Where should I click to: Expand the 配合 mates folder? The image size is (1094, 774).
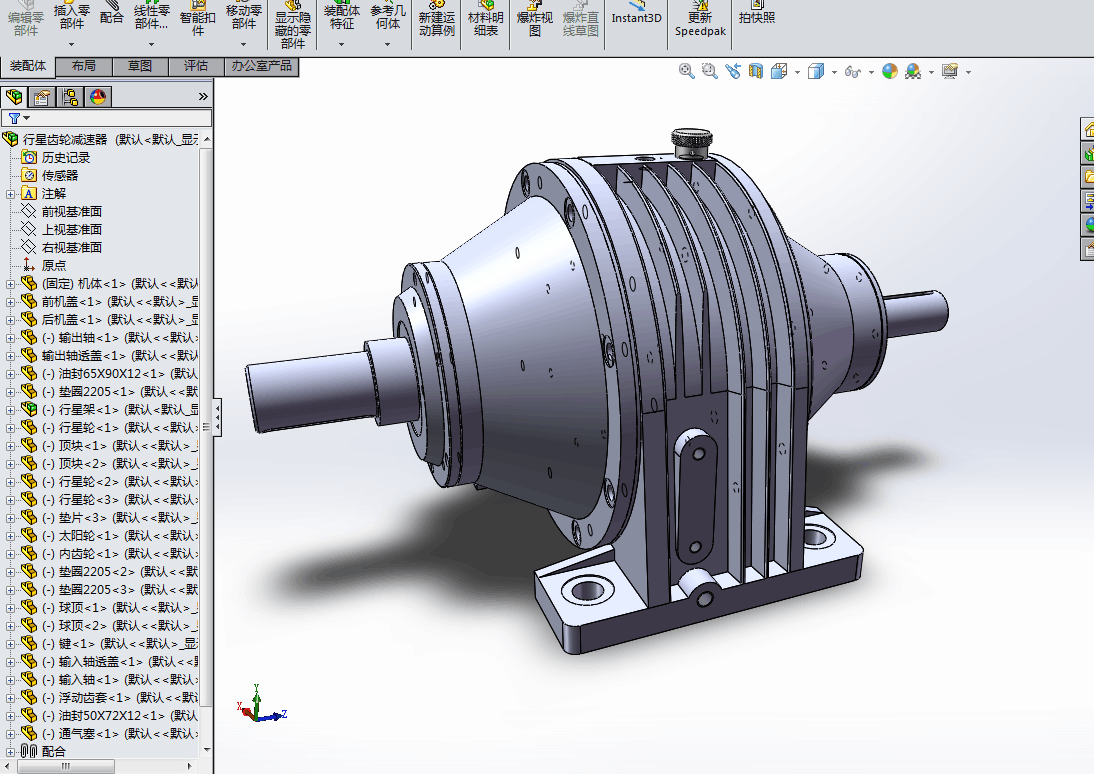coord(11,751)
